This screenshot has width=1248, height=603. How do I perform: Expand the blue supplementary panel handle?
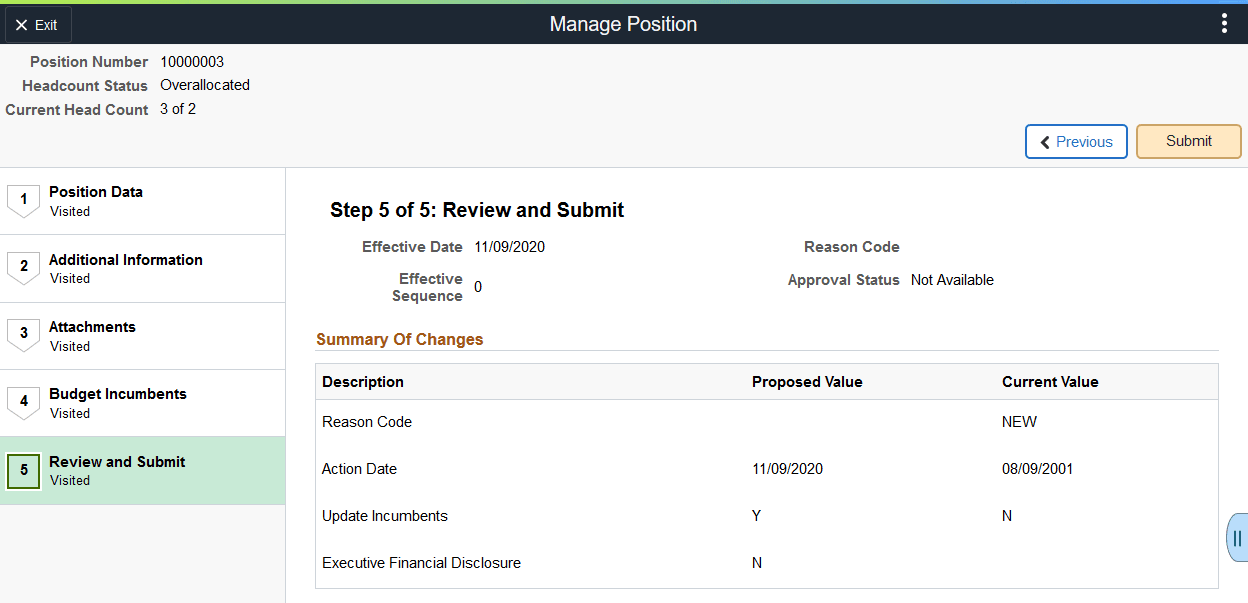click(1236, 537)
